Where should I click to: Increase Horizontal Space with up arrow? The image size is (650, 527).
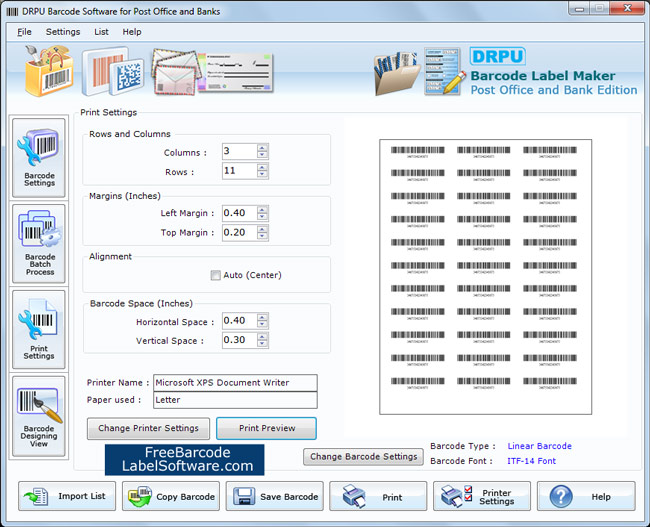[x=262, y=317]
